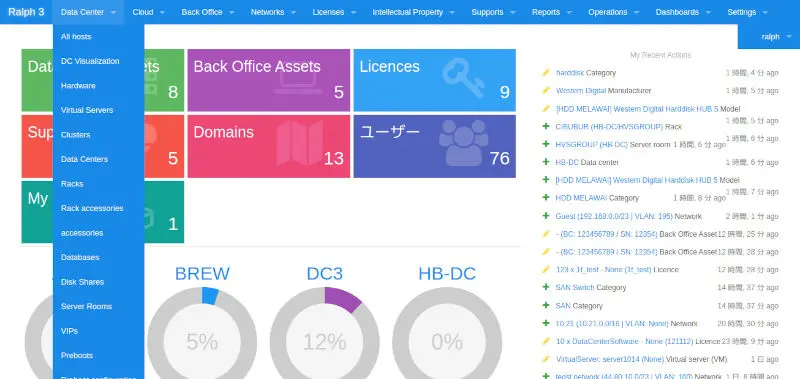Expand the Cloud dropdown menu

pyautogui.click(x=148, y=12)
